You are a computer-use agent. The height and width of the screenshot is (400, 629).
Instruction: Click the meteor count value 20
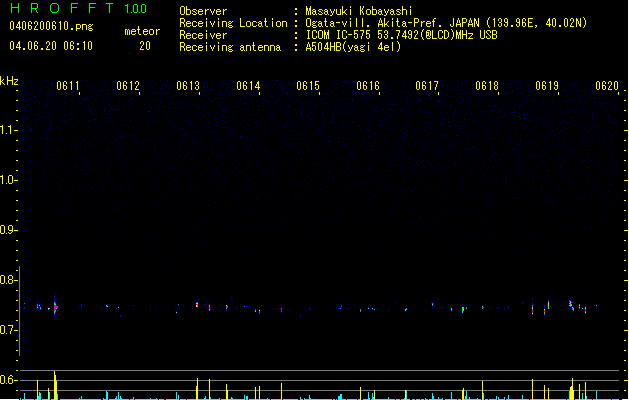tap(145, 46)
